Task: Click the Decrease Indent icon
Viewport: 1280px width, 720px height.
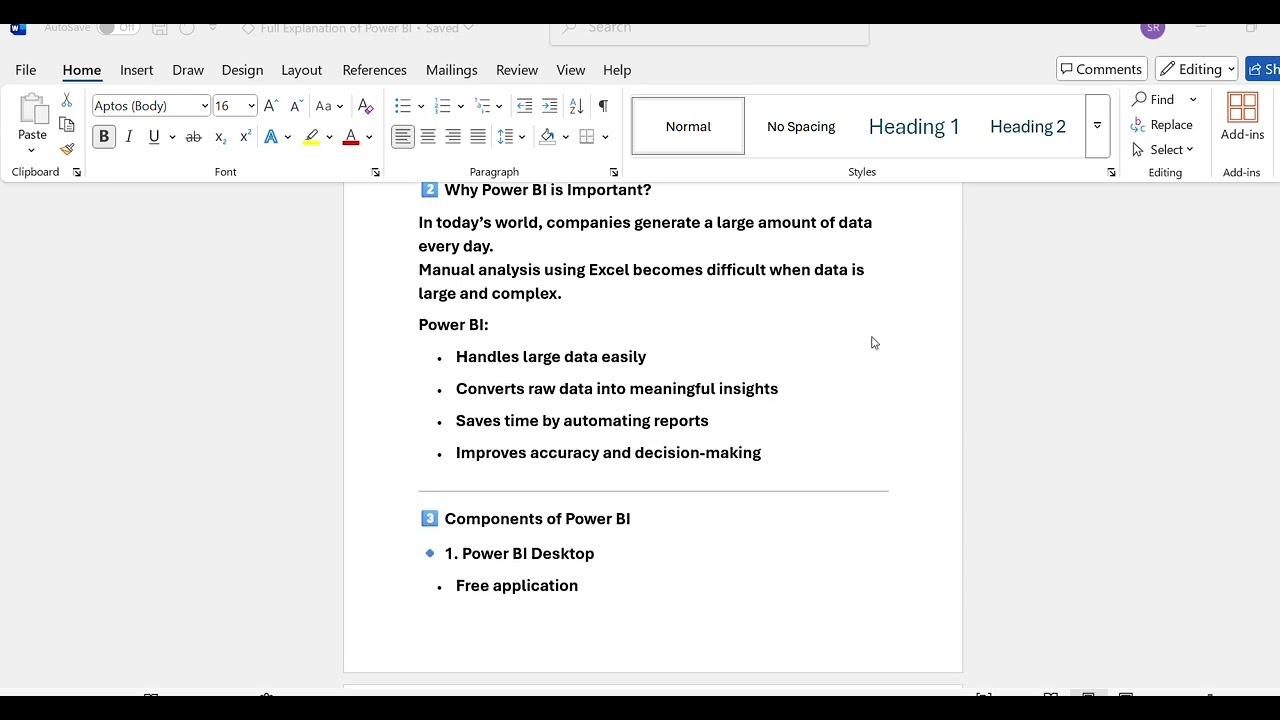Action: [x=524, y=106]
